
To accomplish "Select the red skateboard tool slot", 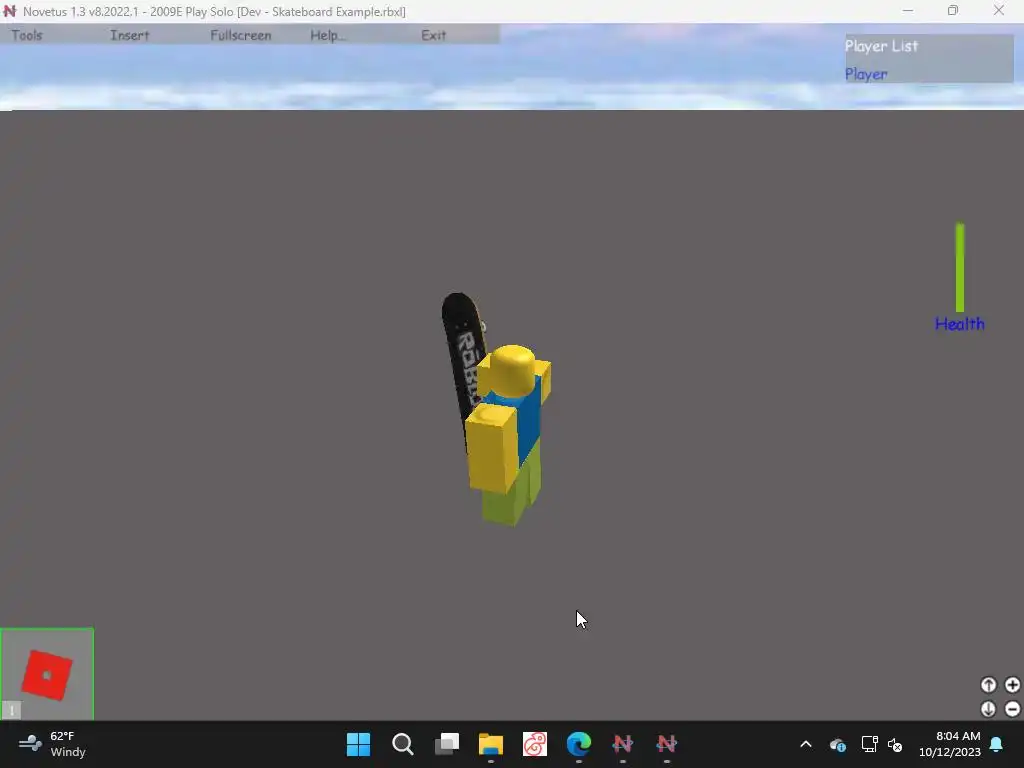I will (x=47, y=674).
